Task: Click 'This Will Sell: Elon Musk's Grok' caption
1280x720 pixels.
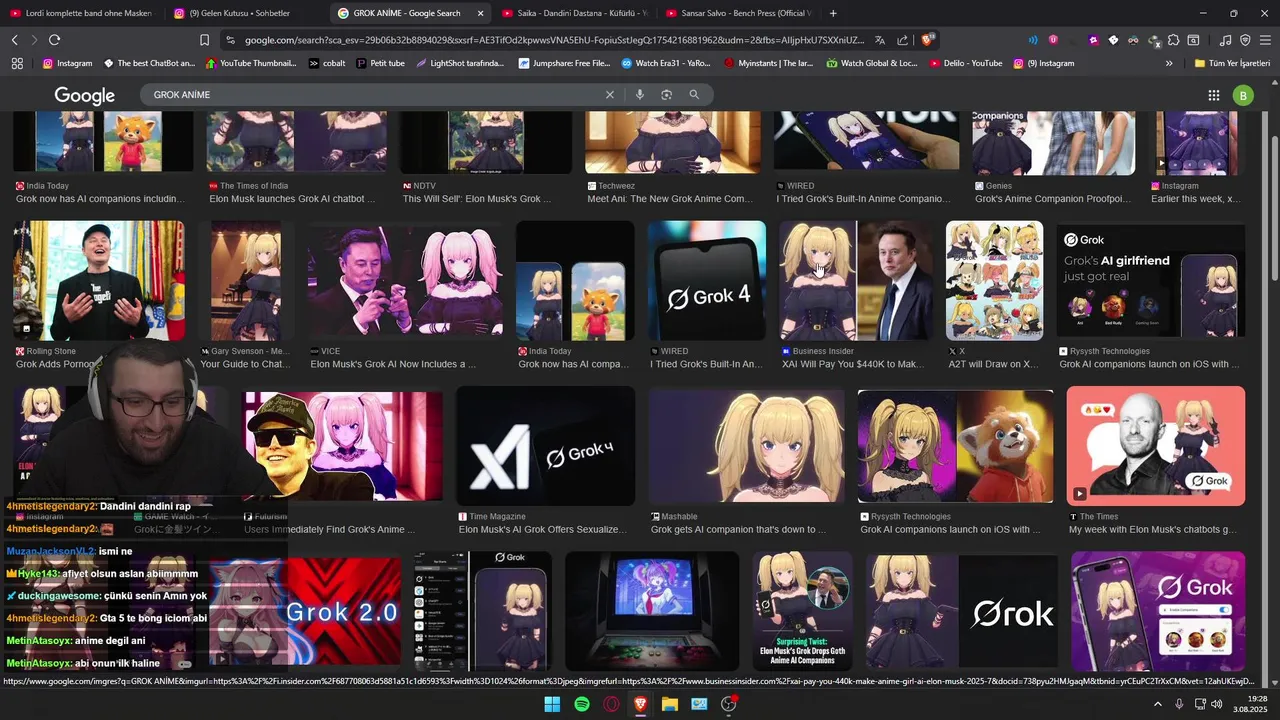Action: [477, 199]
